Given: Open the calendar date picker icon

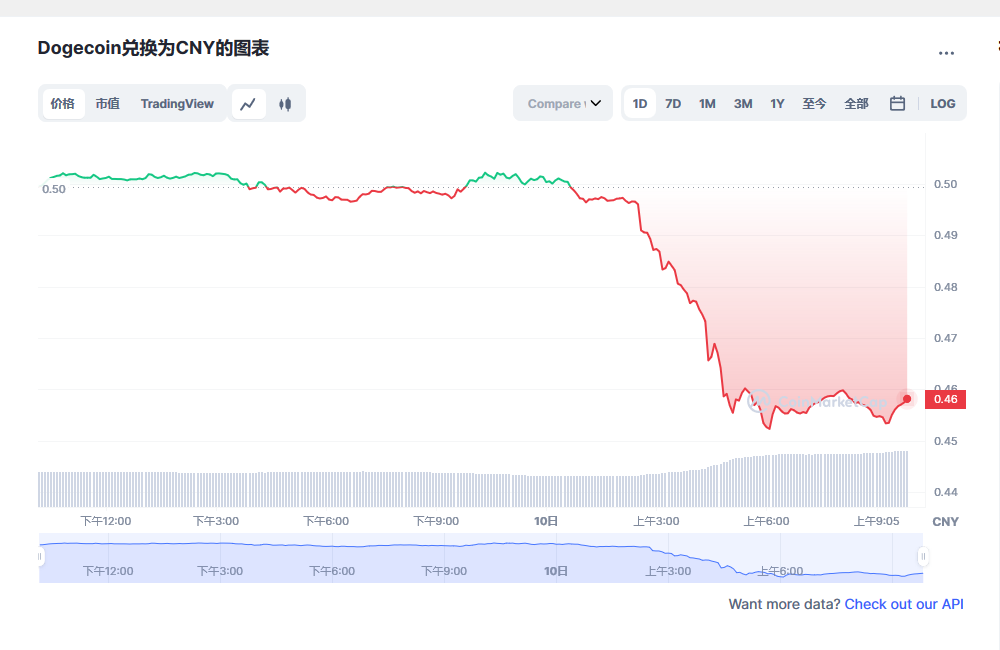Looking at the screenshot, I should [x=897, y=103].
